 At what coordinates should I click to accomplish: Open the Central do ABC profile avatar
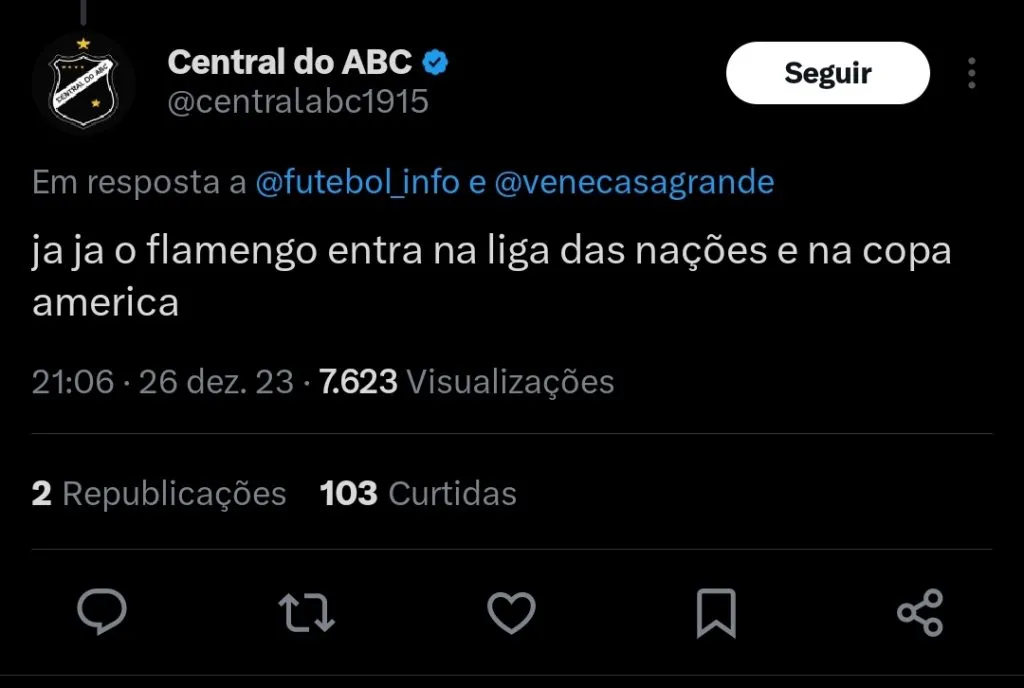click(x=84, y=84)
